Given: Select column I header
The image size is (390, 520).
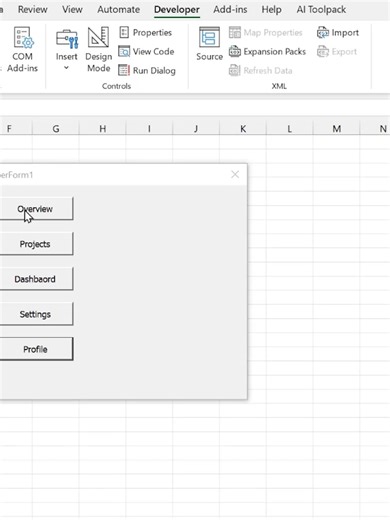Looking at the screenshot, I should pos(149,129).
